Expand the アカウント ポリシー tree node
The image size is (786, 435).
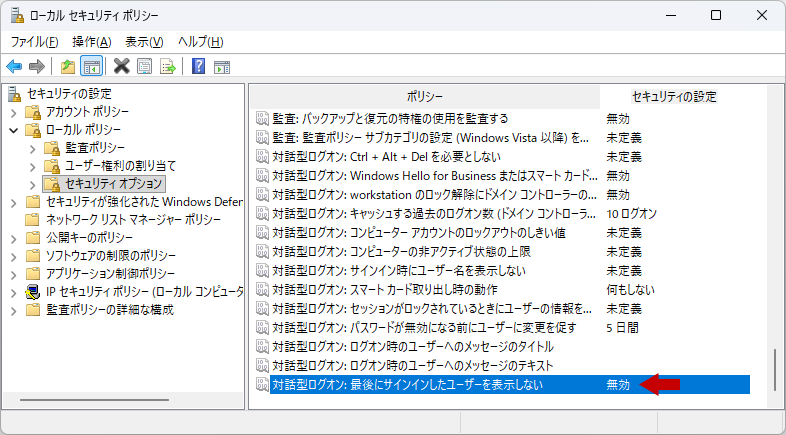(x=13, y=112)
